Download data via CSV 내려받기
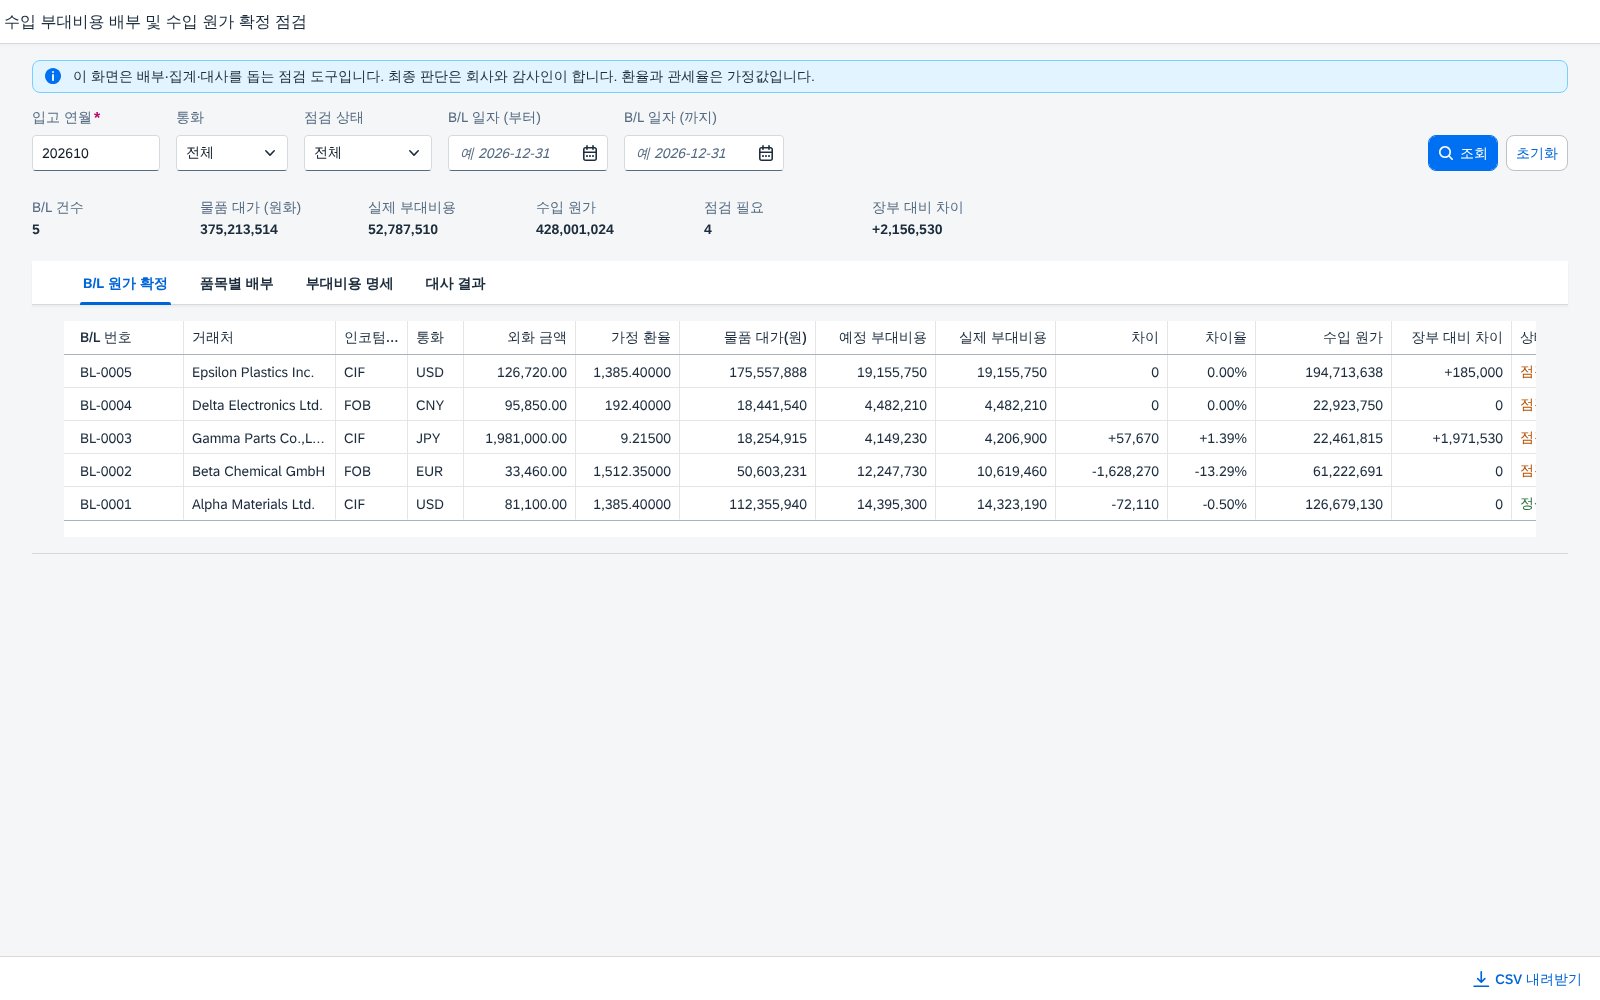The image size is (1600, 1000). coord(1527,979)
